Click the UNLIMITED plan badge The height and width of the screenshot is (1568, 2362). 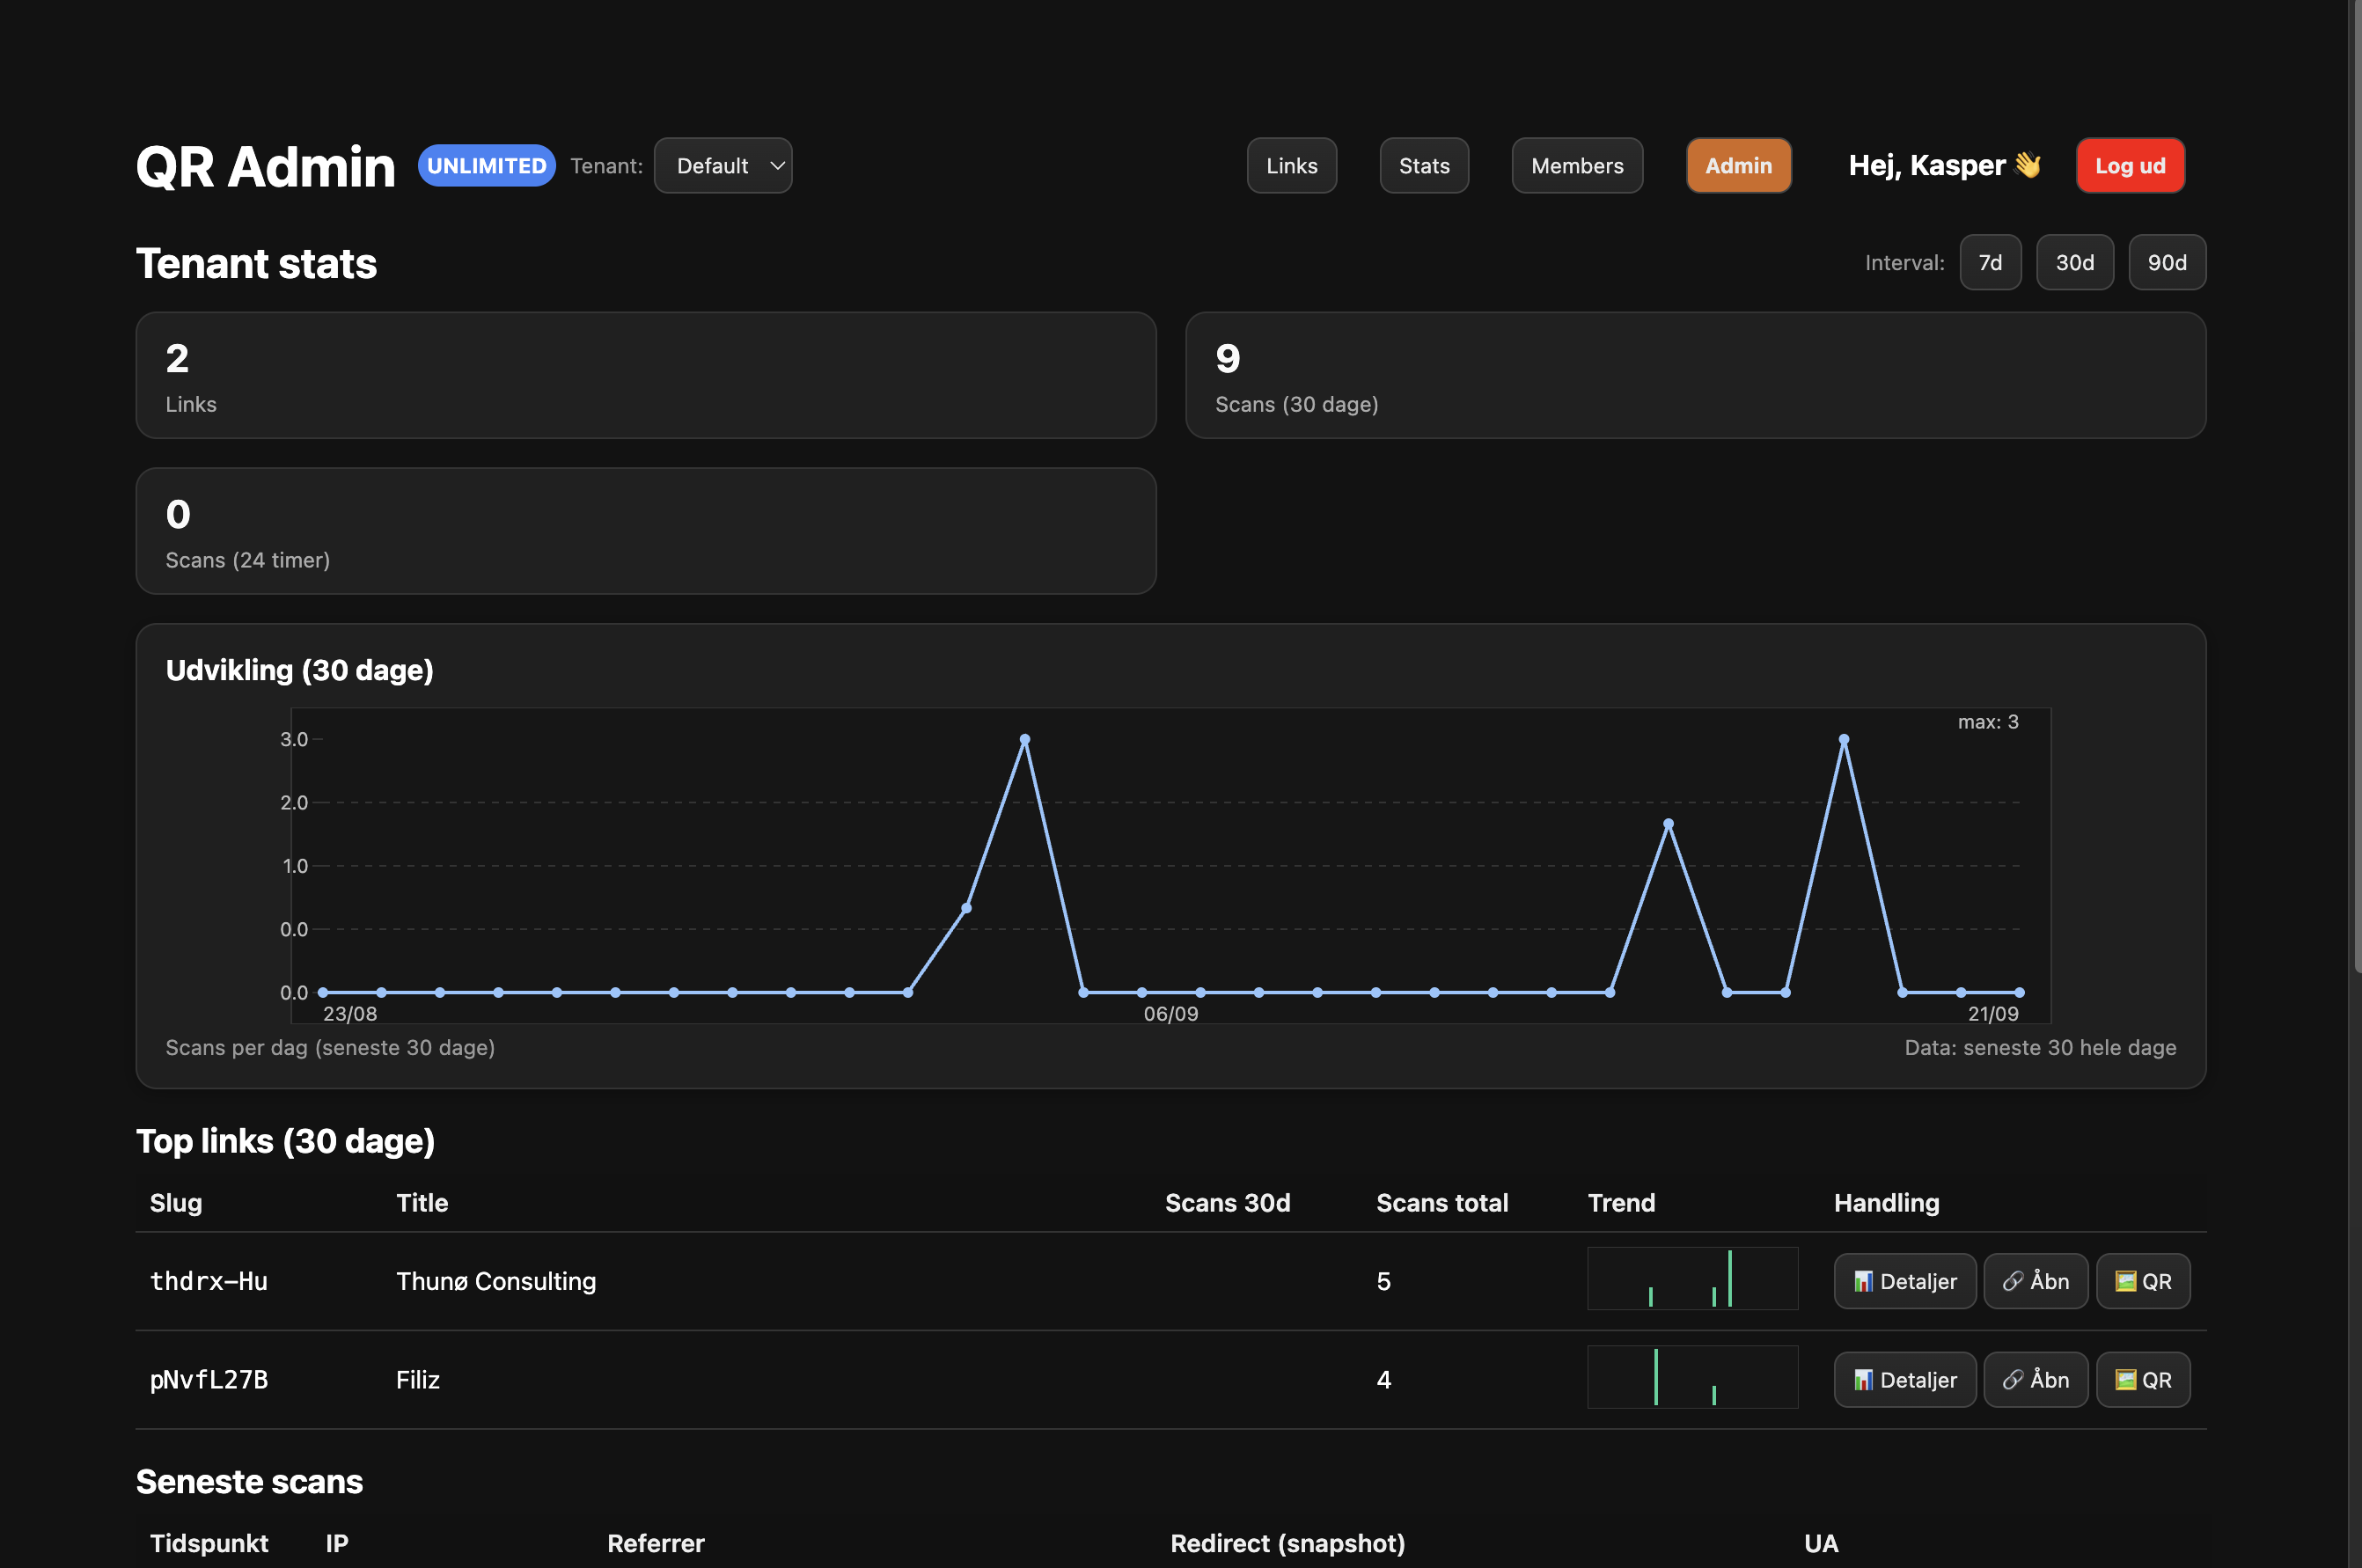coord(486,166)
